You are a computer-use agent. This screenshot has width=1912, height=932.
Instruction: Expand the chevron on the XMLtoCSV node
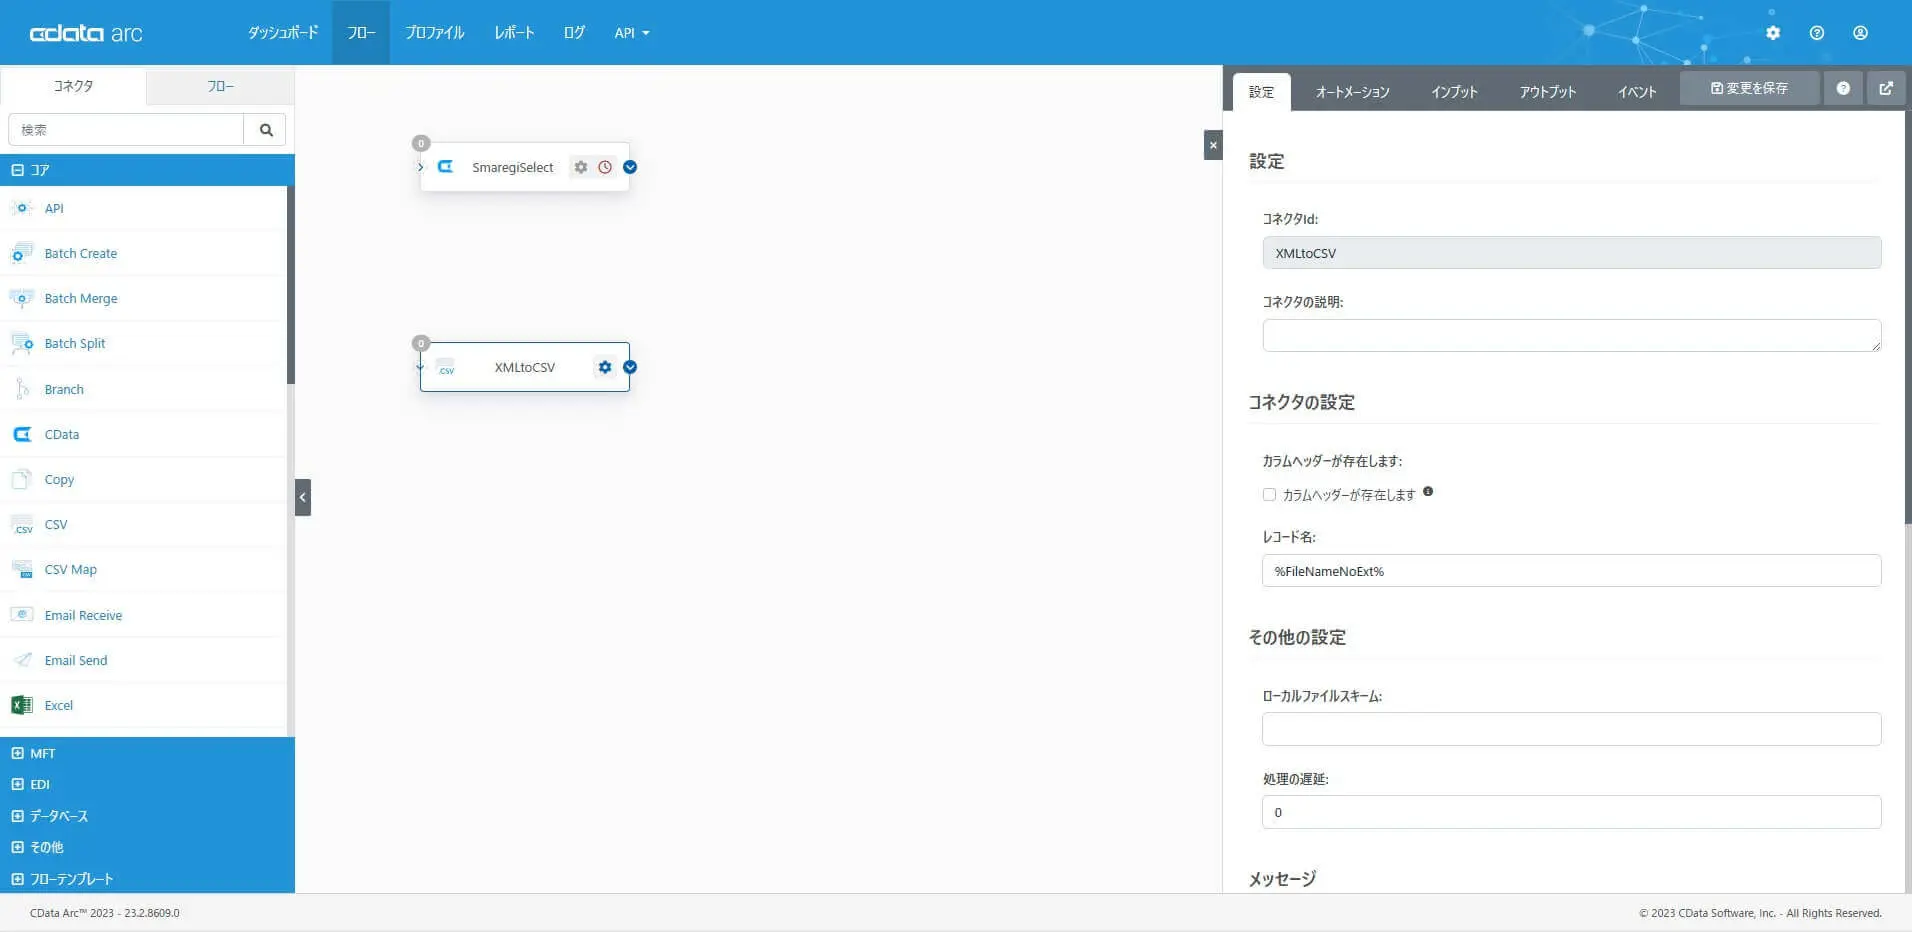click(x=629, y=367)
